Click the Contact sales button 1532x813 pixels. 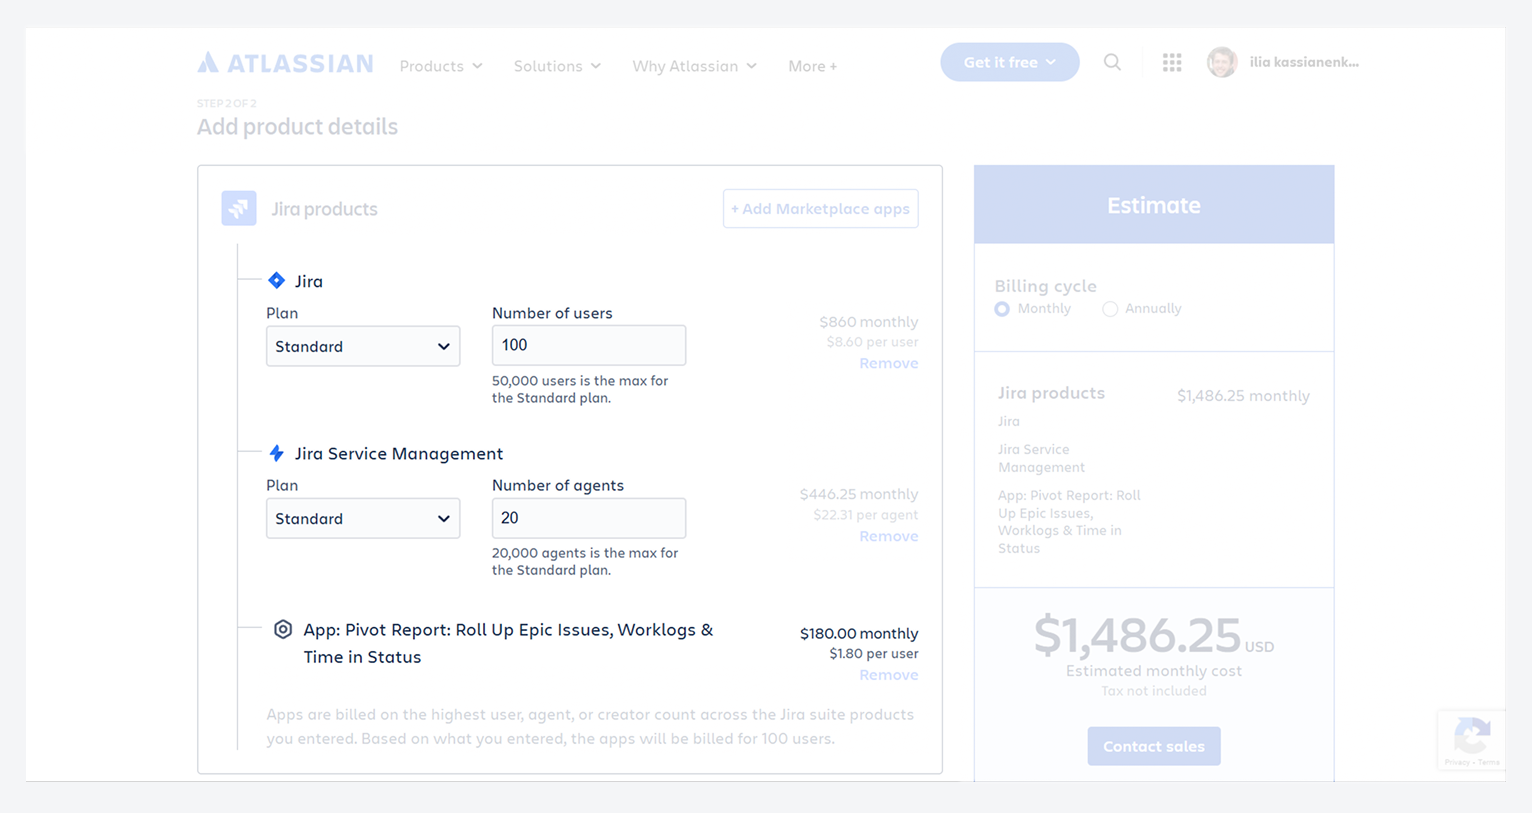coord(1154,746)
